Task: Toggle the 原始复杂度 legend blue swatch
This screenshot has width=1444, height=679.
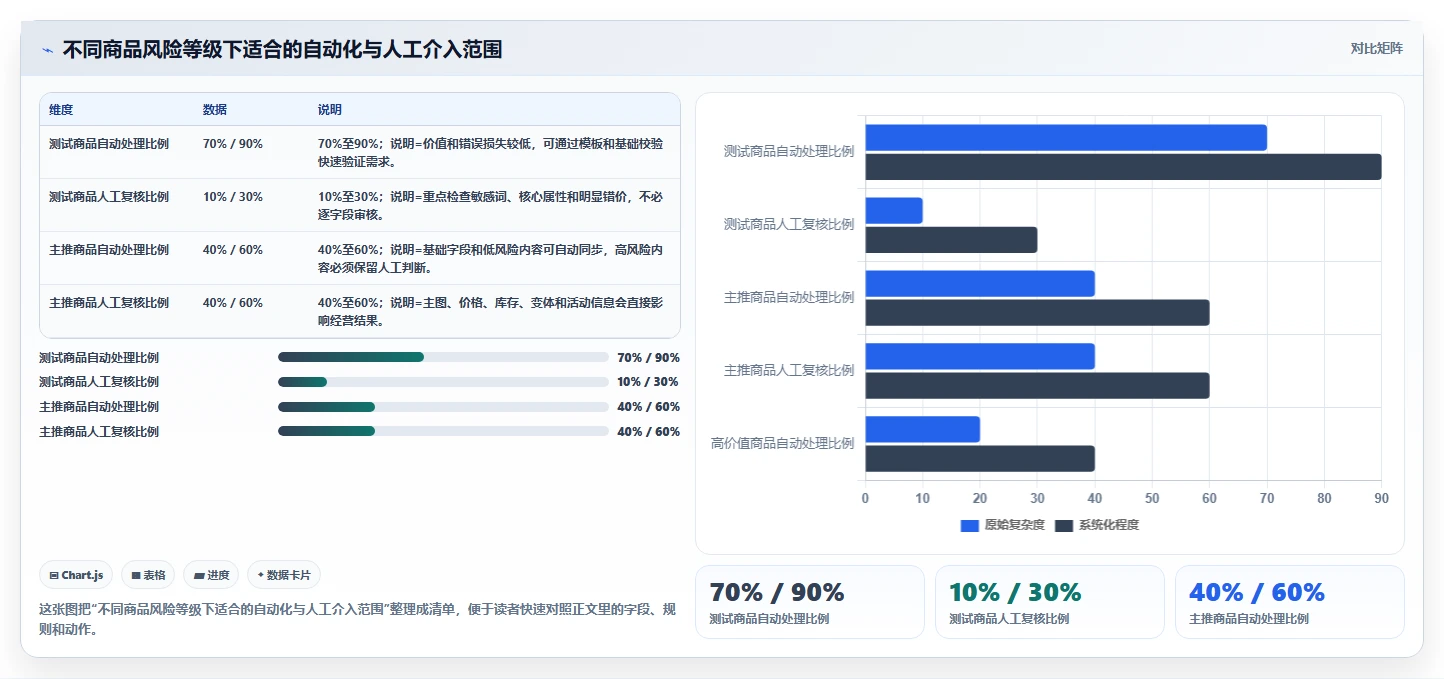Action: (969, 525)
